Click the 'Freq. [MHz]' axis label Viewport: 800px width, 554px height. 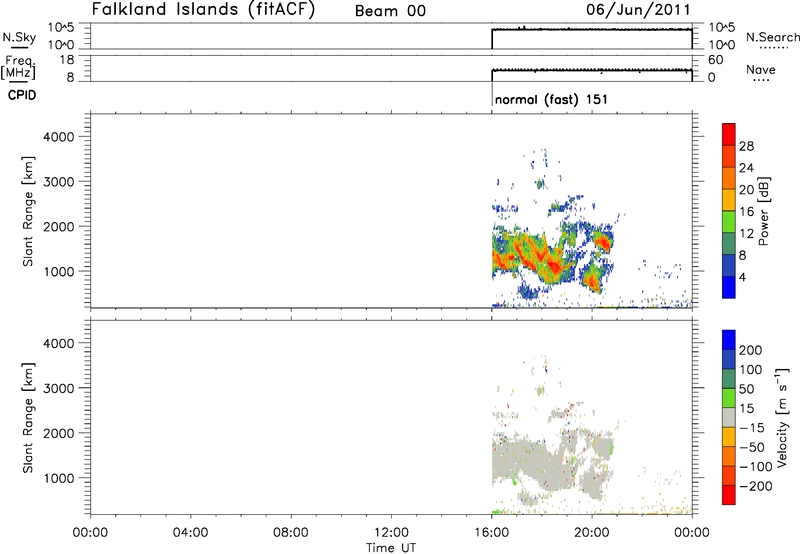[x=19, y=68]
